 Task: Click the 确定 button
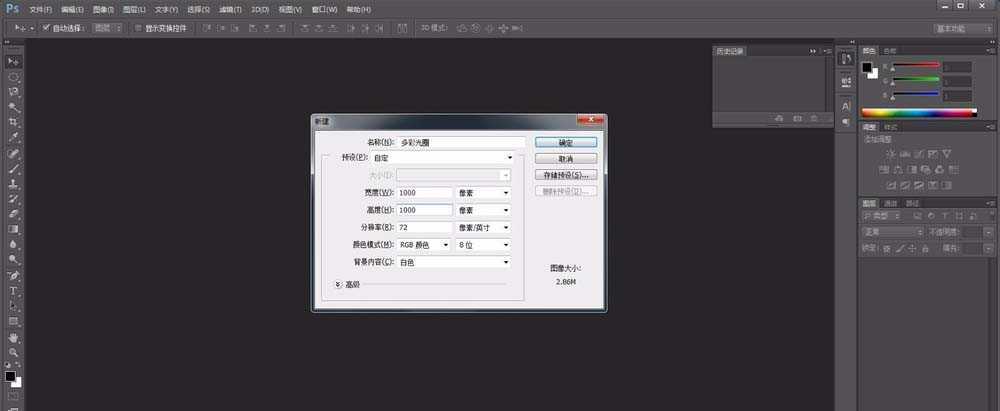(x=565, y=142)
